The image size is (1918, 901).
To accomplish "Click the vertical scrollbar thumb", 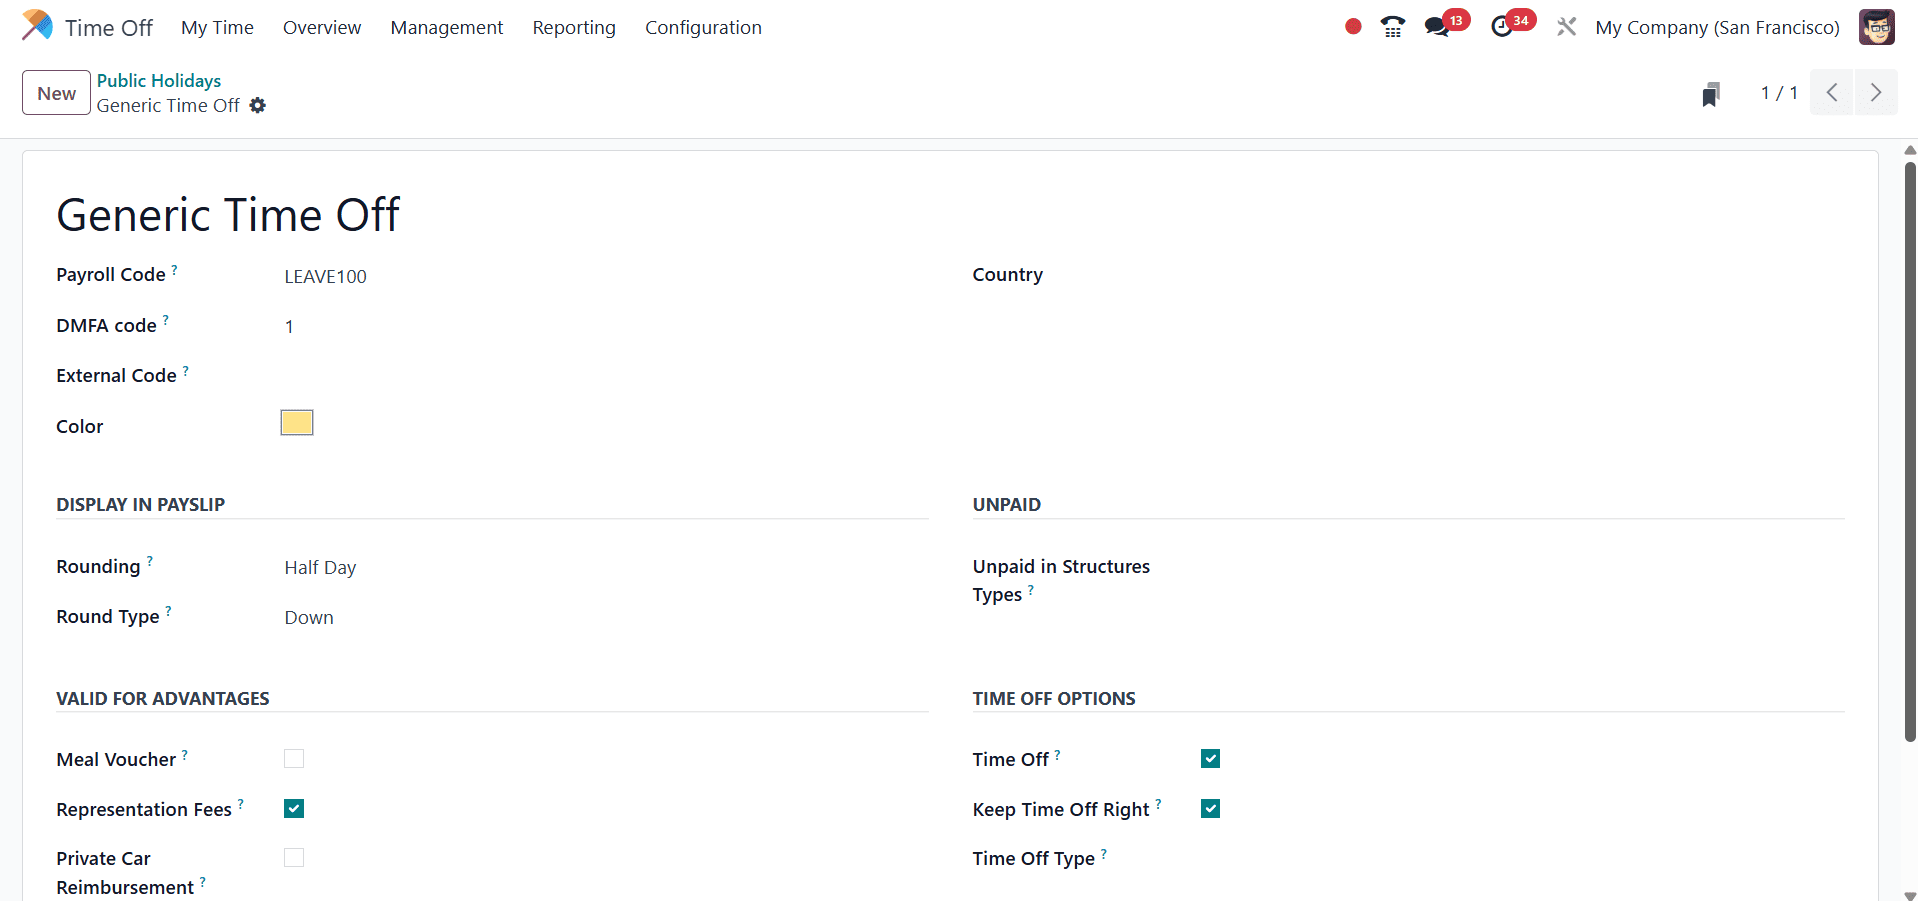I will [x=1910, y=450].
